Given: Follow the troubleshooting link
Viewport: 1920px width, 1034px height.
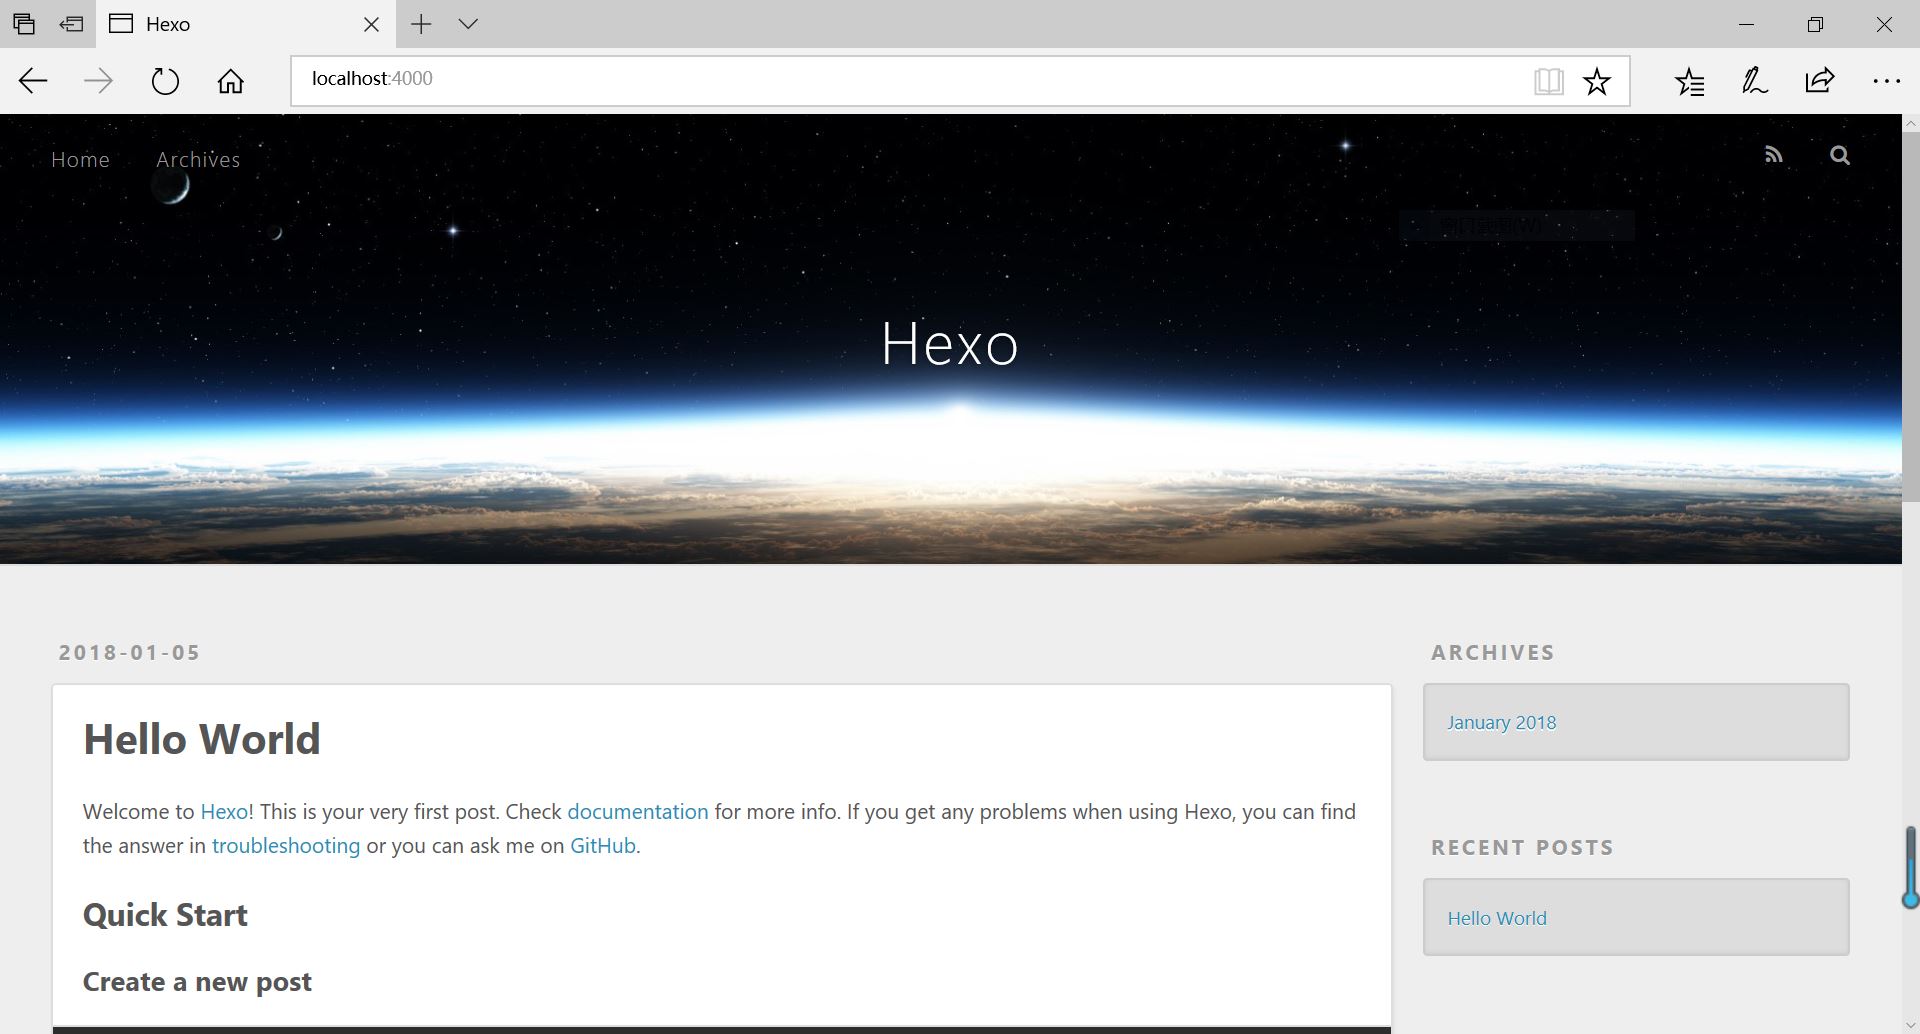Looking at the screenshot, I should [286, 846].
